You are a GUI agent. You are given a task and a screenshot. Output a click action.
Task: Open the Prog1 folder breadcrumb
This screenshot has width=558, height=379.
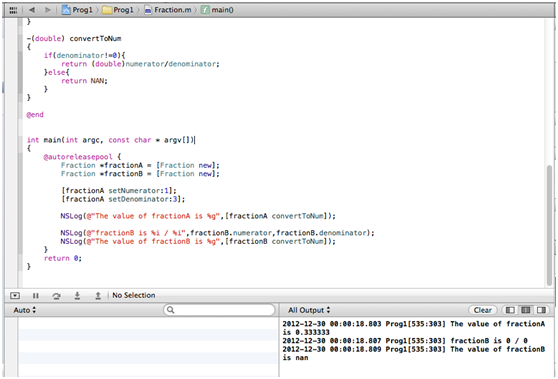coord(118,10)
